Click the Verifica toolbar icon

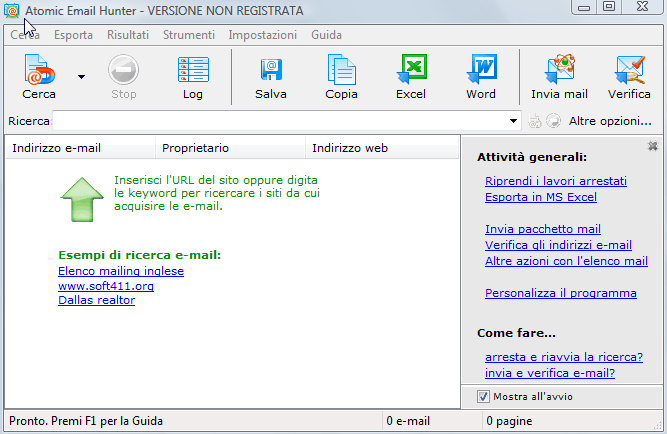coord(629,75)
